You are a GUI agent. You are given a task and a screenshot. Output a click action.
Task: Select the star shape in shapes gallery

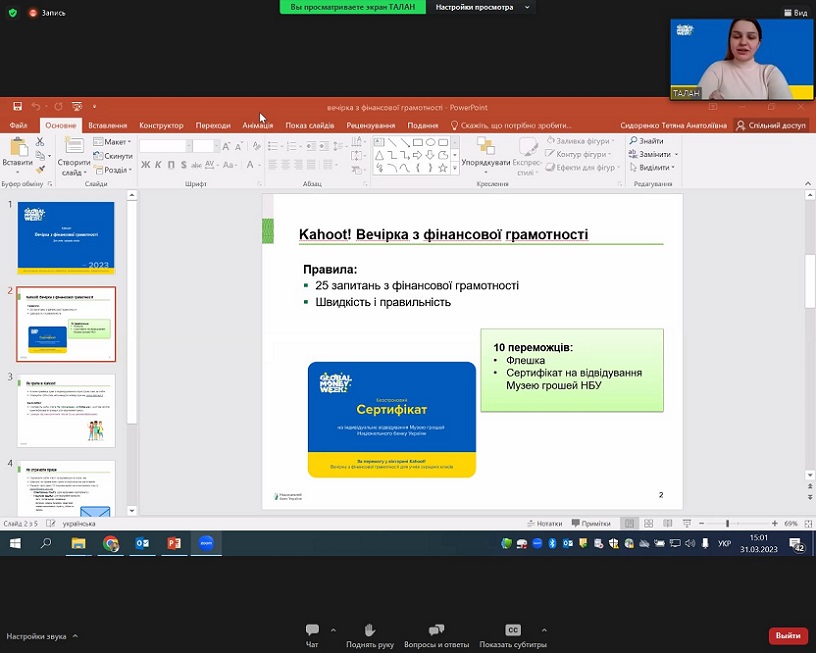(443, 168)
